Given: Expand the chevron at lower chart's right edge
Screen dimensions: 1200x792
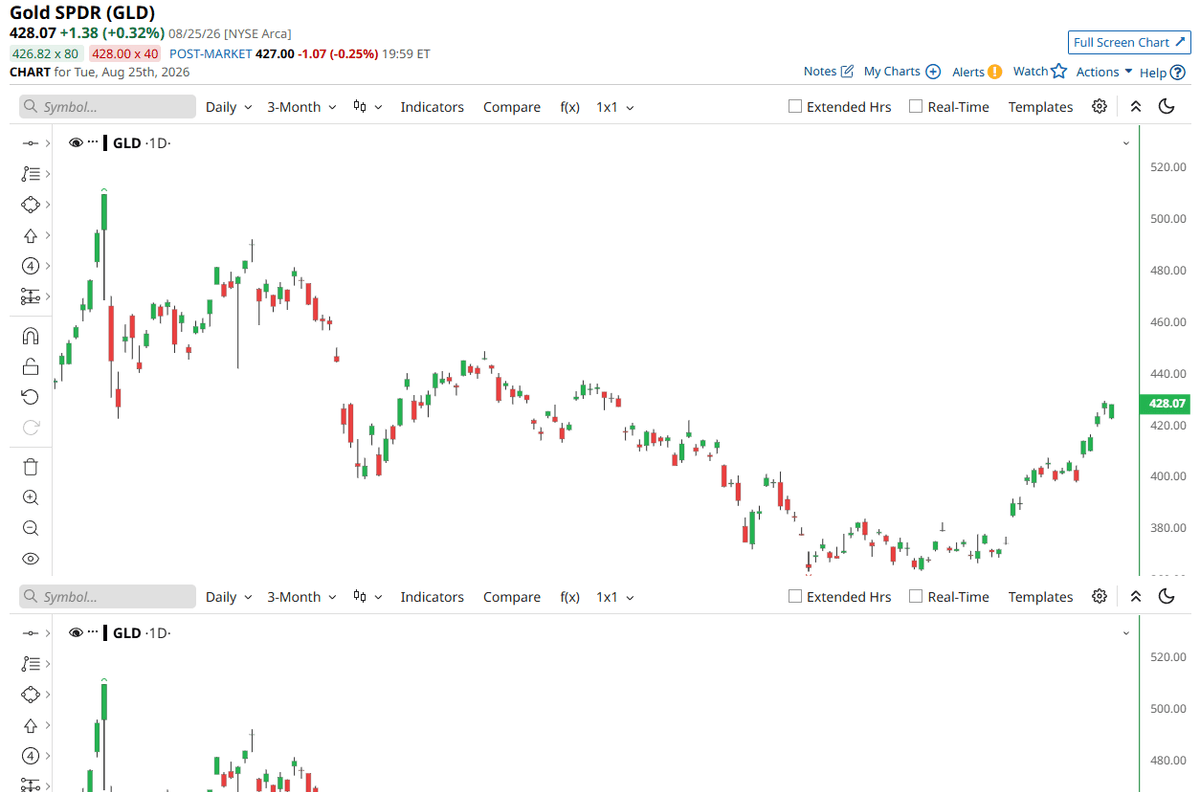Looking at the screenshot, I should tap(1127, 634).
